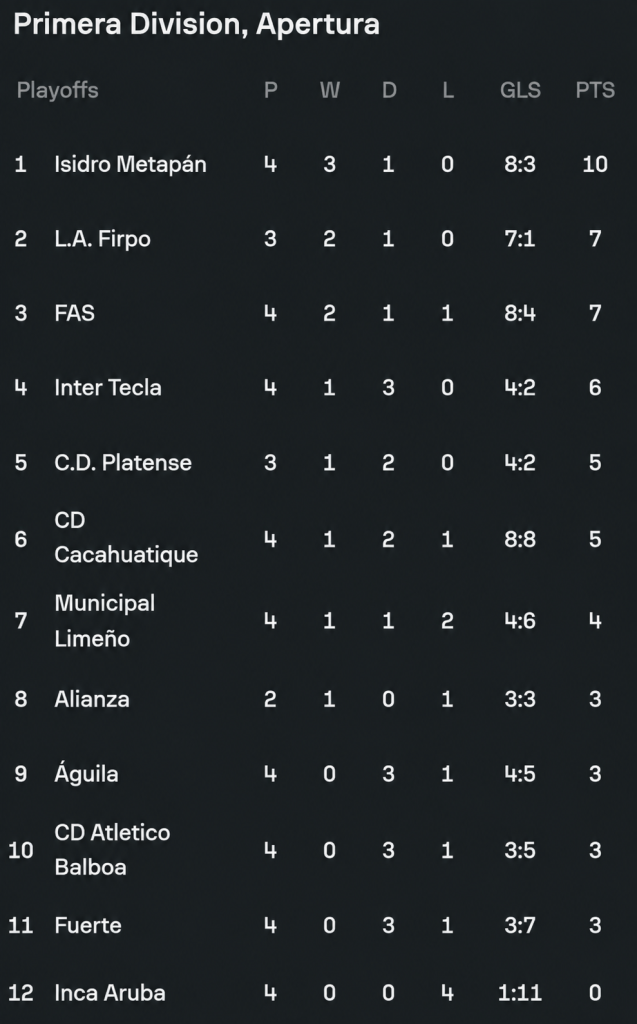Screen dimensions: 637x1024
Task: Click the D draws column header
Action: (x=389, y=90)
